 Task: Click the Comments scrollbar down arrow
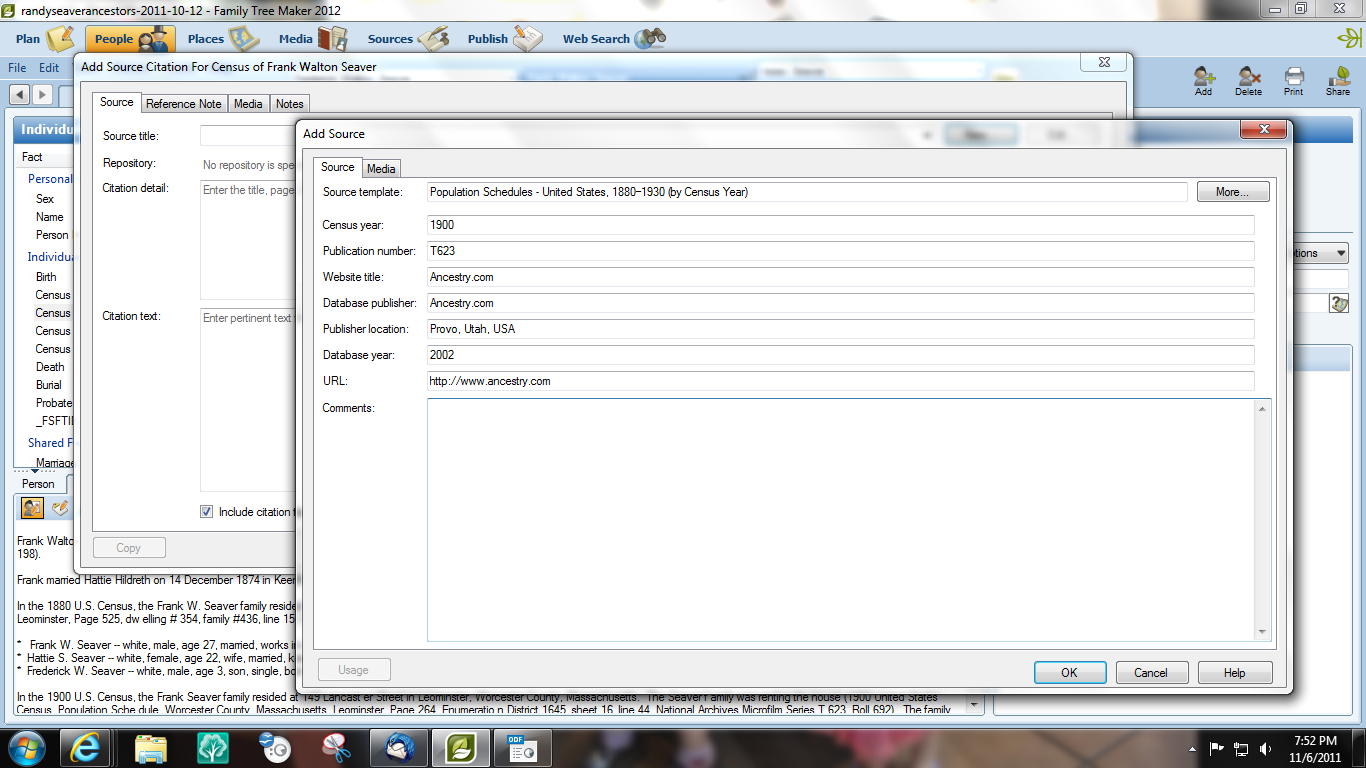1262,632
